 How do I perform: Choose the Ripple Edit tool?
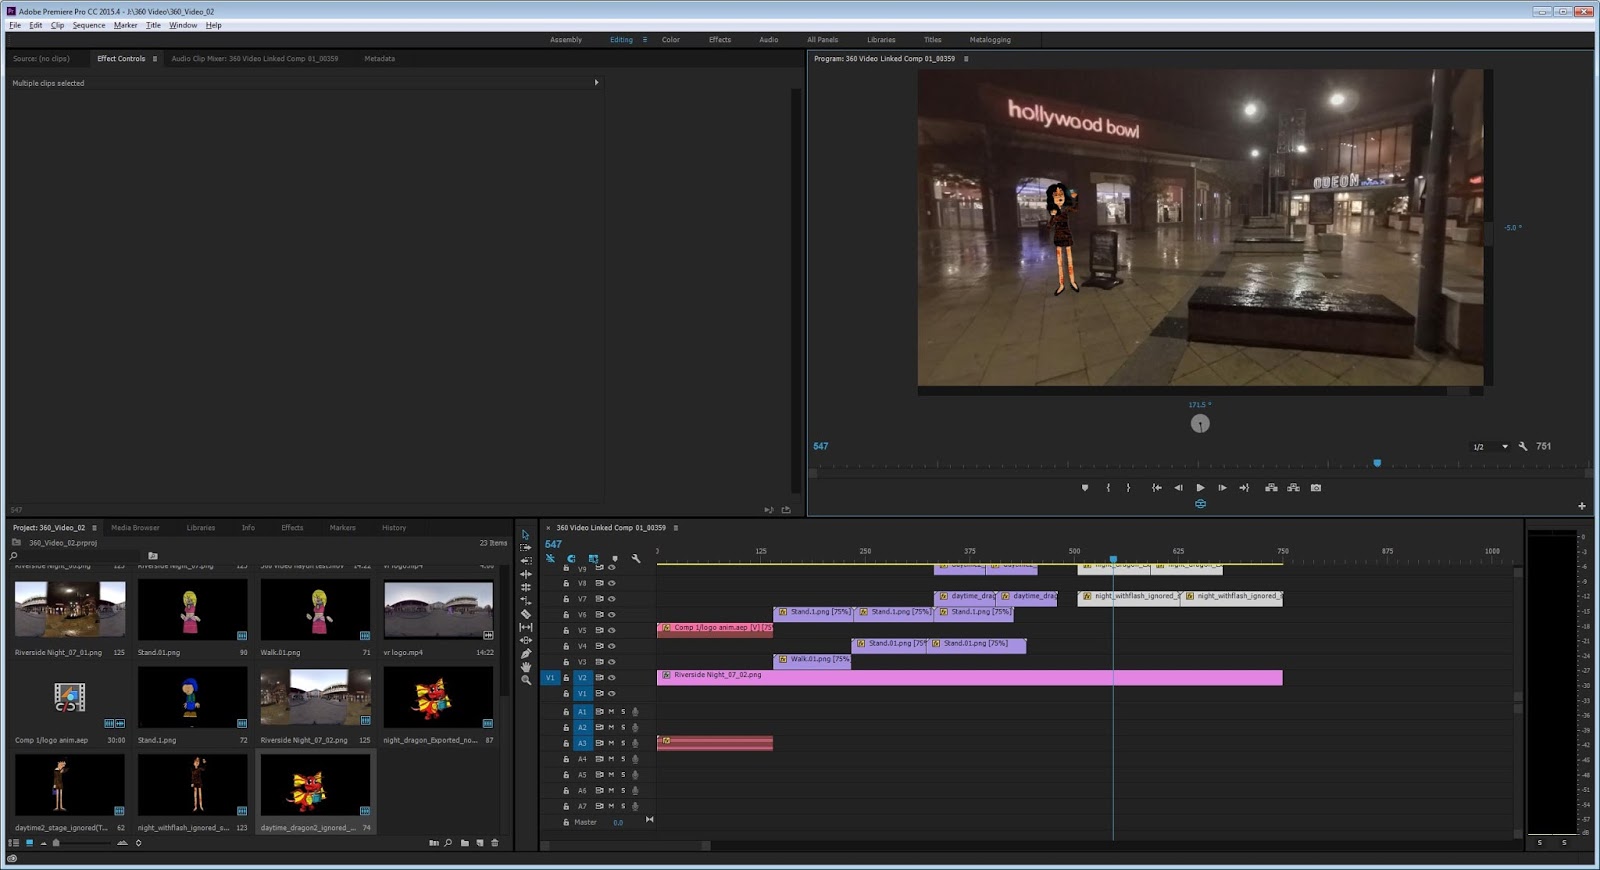click(526, 574)
